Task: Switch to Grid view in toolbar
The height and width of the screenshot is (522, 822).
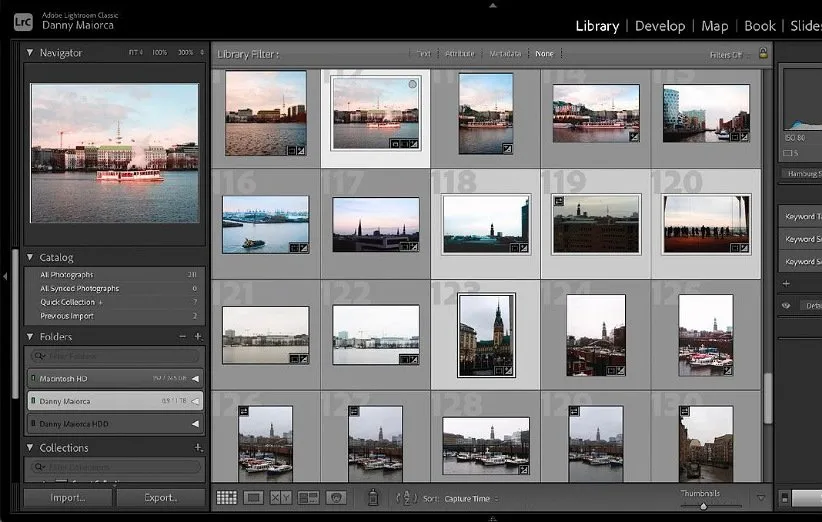Action: [x=227, y=497]
